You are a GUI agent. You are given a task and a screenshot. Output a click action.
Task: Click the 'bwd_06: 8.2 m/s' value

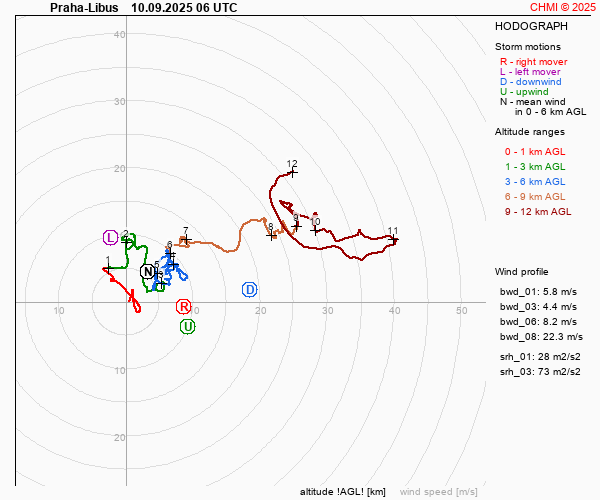click(x=538, y=321)
